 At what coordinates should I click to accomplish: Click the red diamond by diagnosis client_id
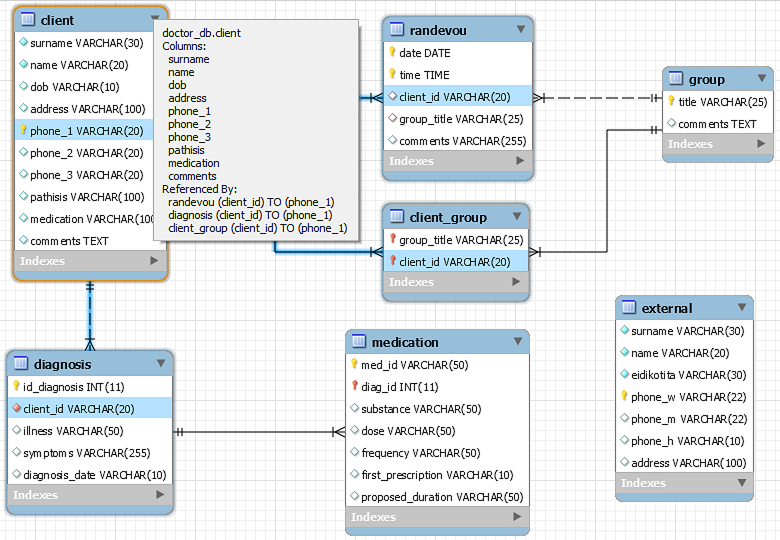click(x=16, y=408)
